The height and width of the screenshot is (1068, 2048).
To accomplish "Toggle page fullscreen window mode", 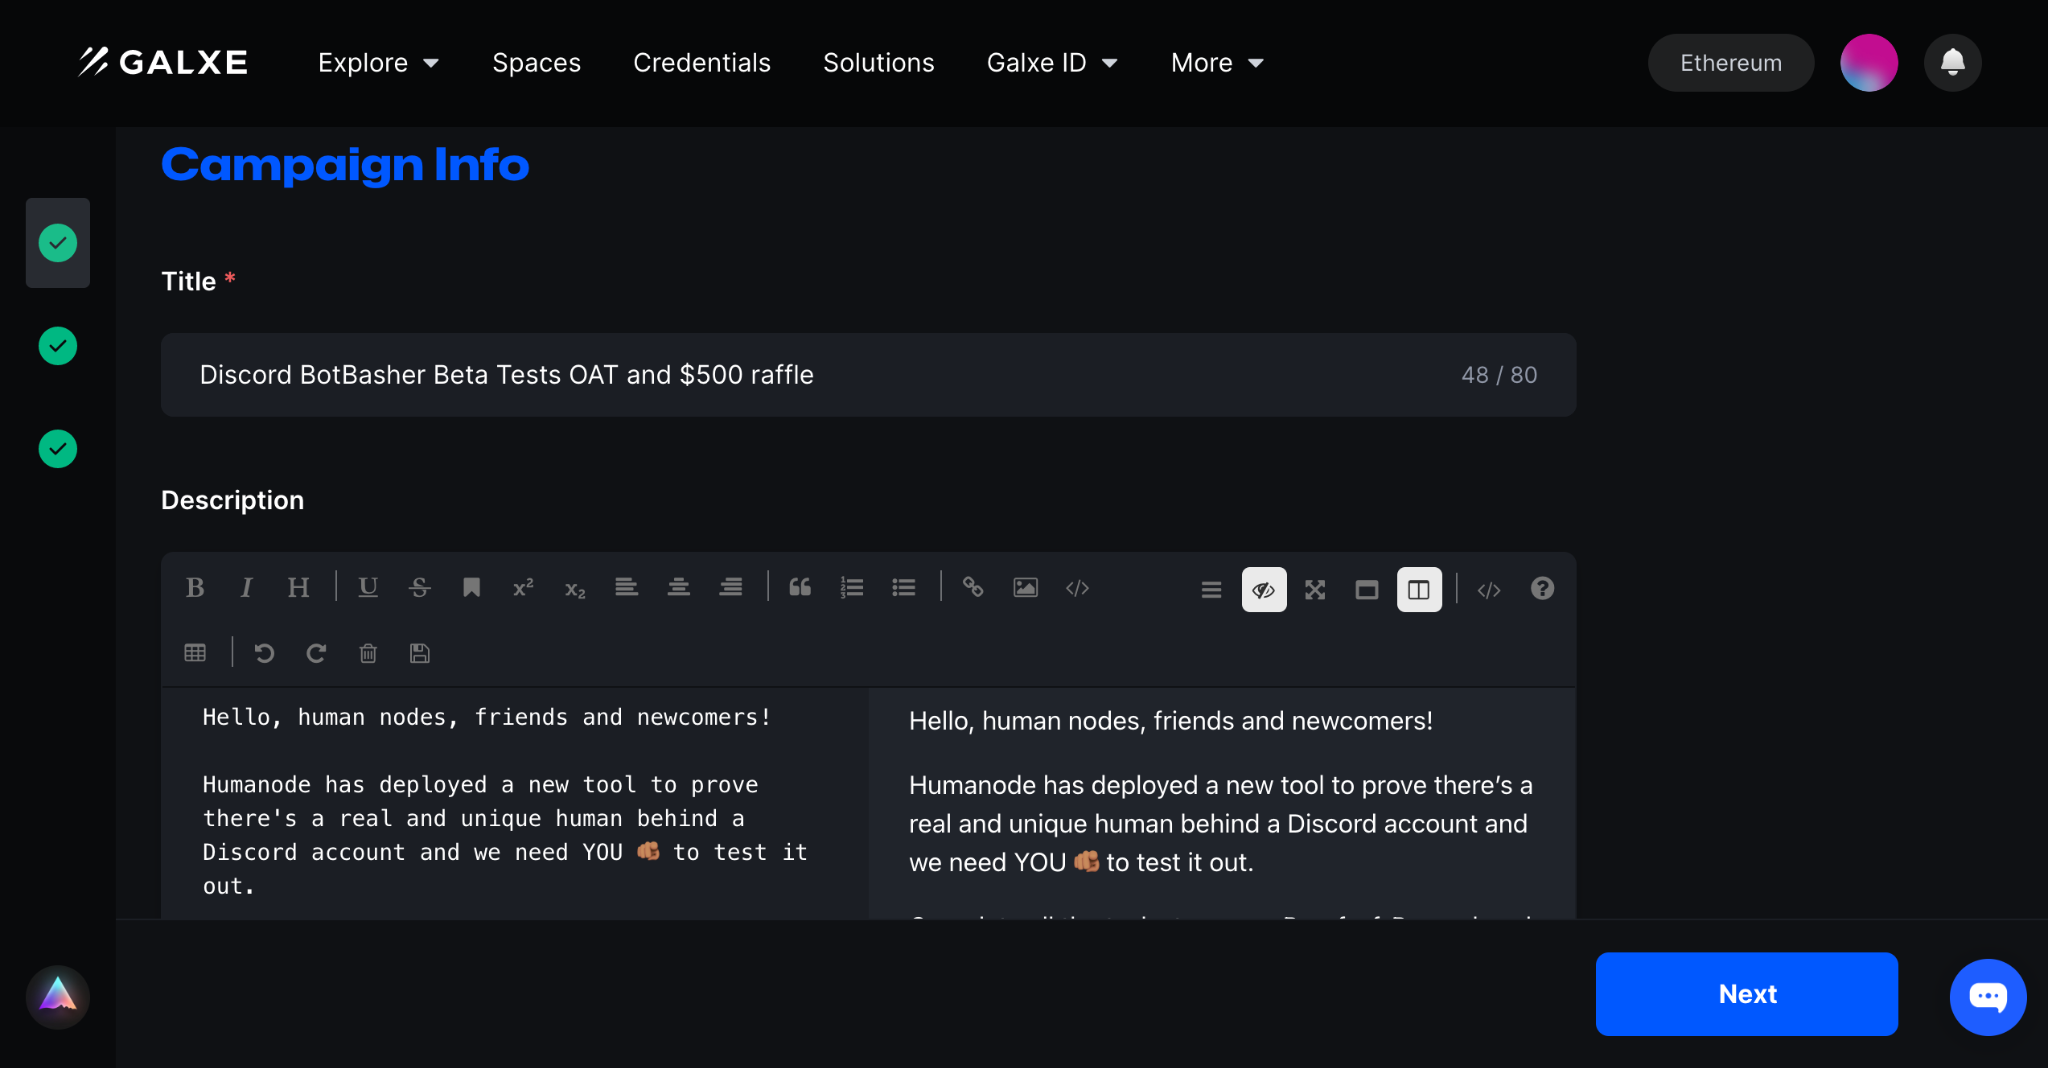I will [x=1367, y=590].
